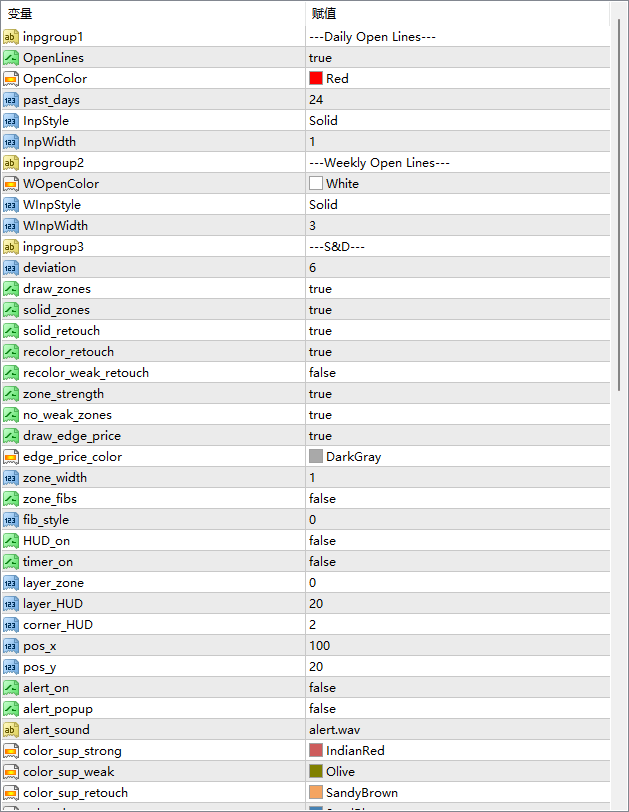Click the bool icon next to HUD_on
629x812 pixels.
coord(11,541)
